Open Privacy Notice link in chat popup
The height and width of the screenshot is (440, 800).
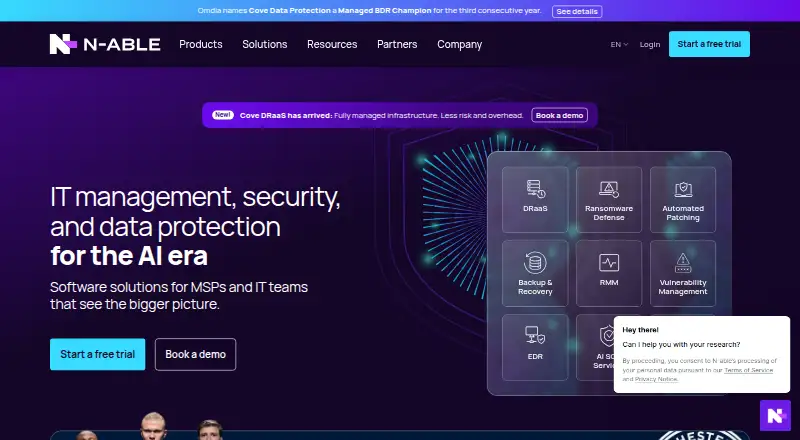click(x=657, y=379)
